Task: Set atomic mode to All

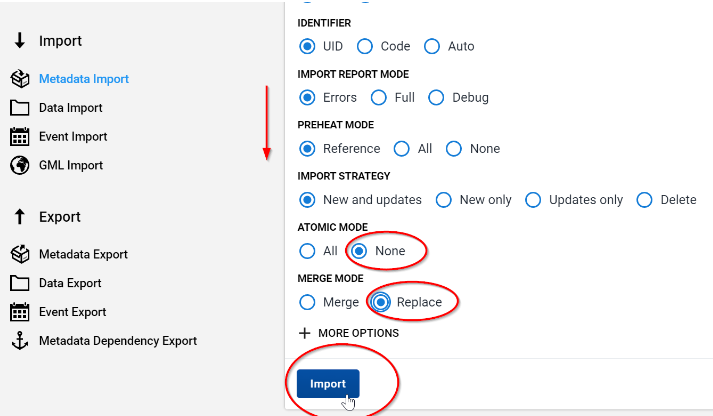Action: pyautogui.click(x=307, y=251)
